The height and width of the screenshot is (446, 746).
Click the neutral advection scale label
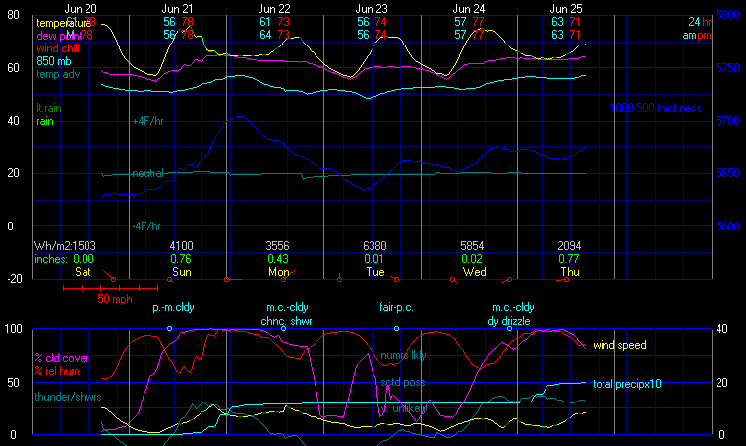148,173
